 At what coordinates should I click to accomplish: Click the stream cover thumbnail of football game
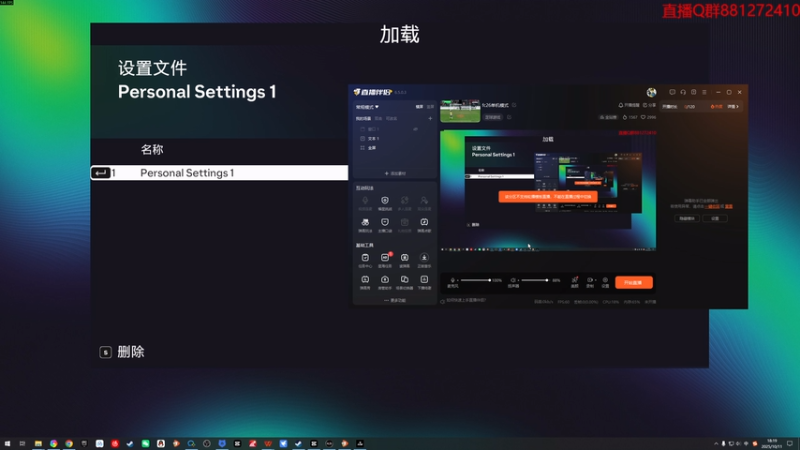pyautogui.click(x=460, y=111)
